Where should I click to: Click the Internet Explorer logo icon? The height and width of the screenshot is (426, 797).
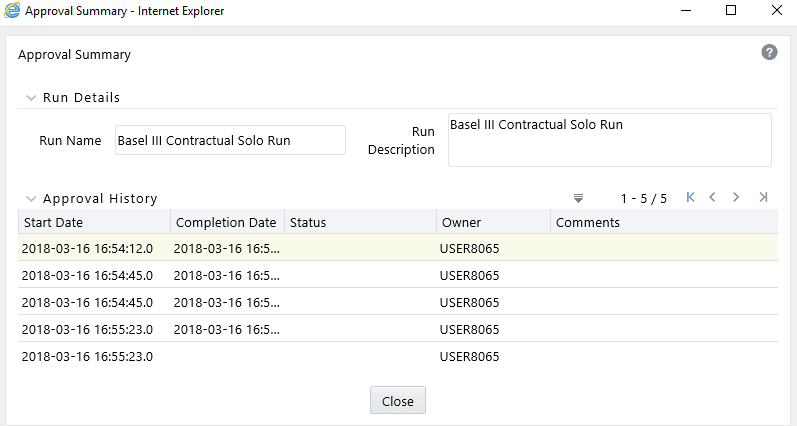12,11
